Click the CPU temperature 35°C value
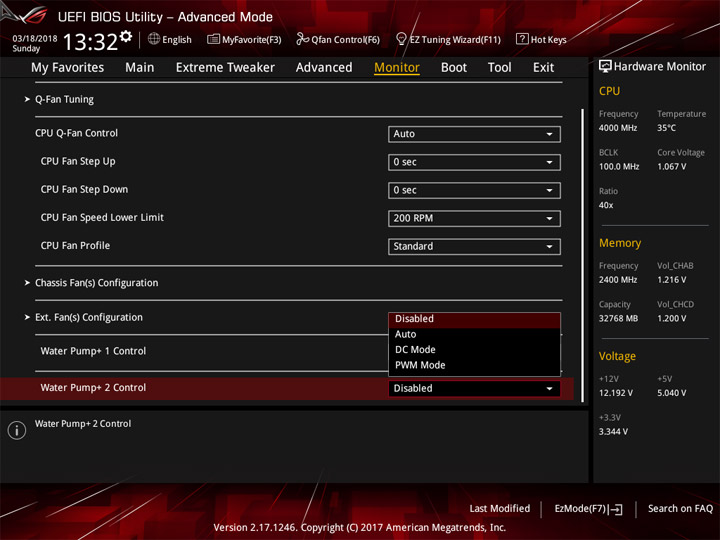Image resolution: width=720 pixels, height=540 pixels. click(x=666, y=128)
